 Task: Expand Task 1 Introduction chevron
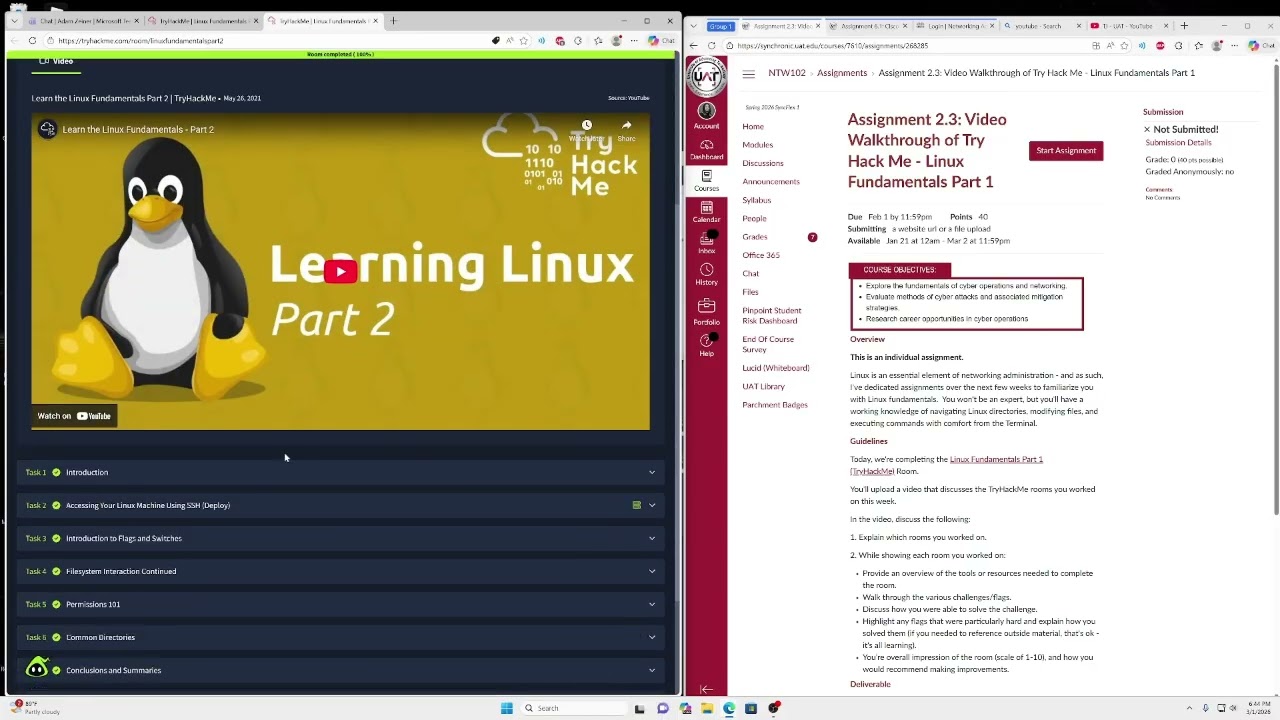652,472
